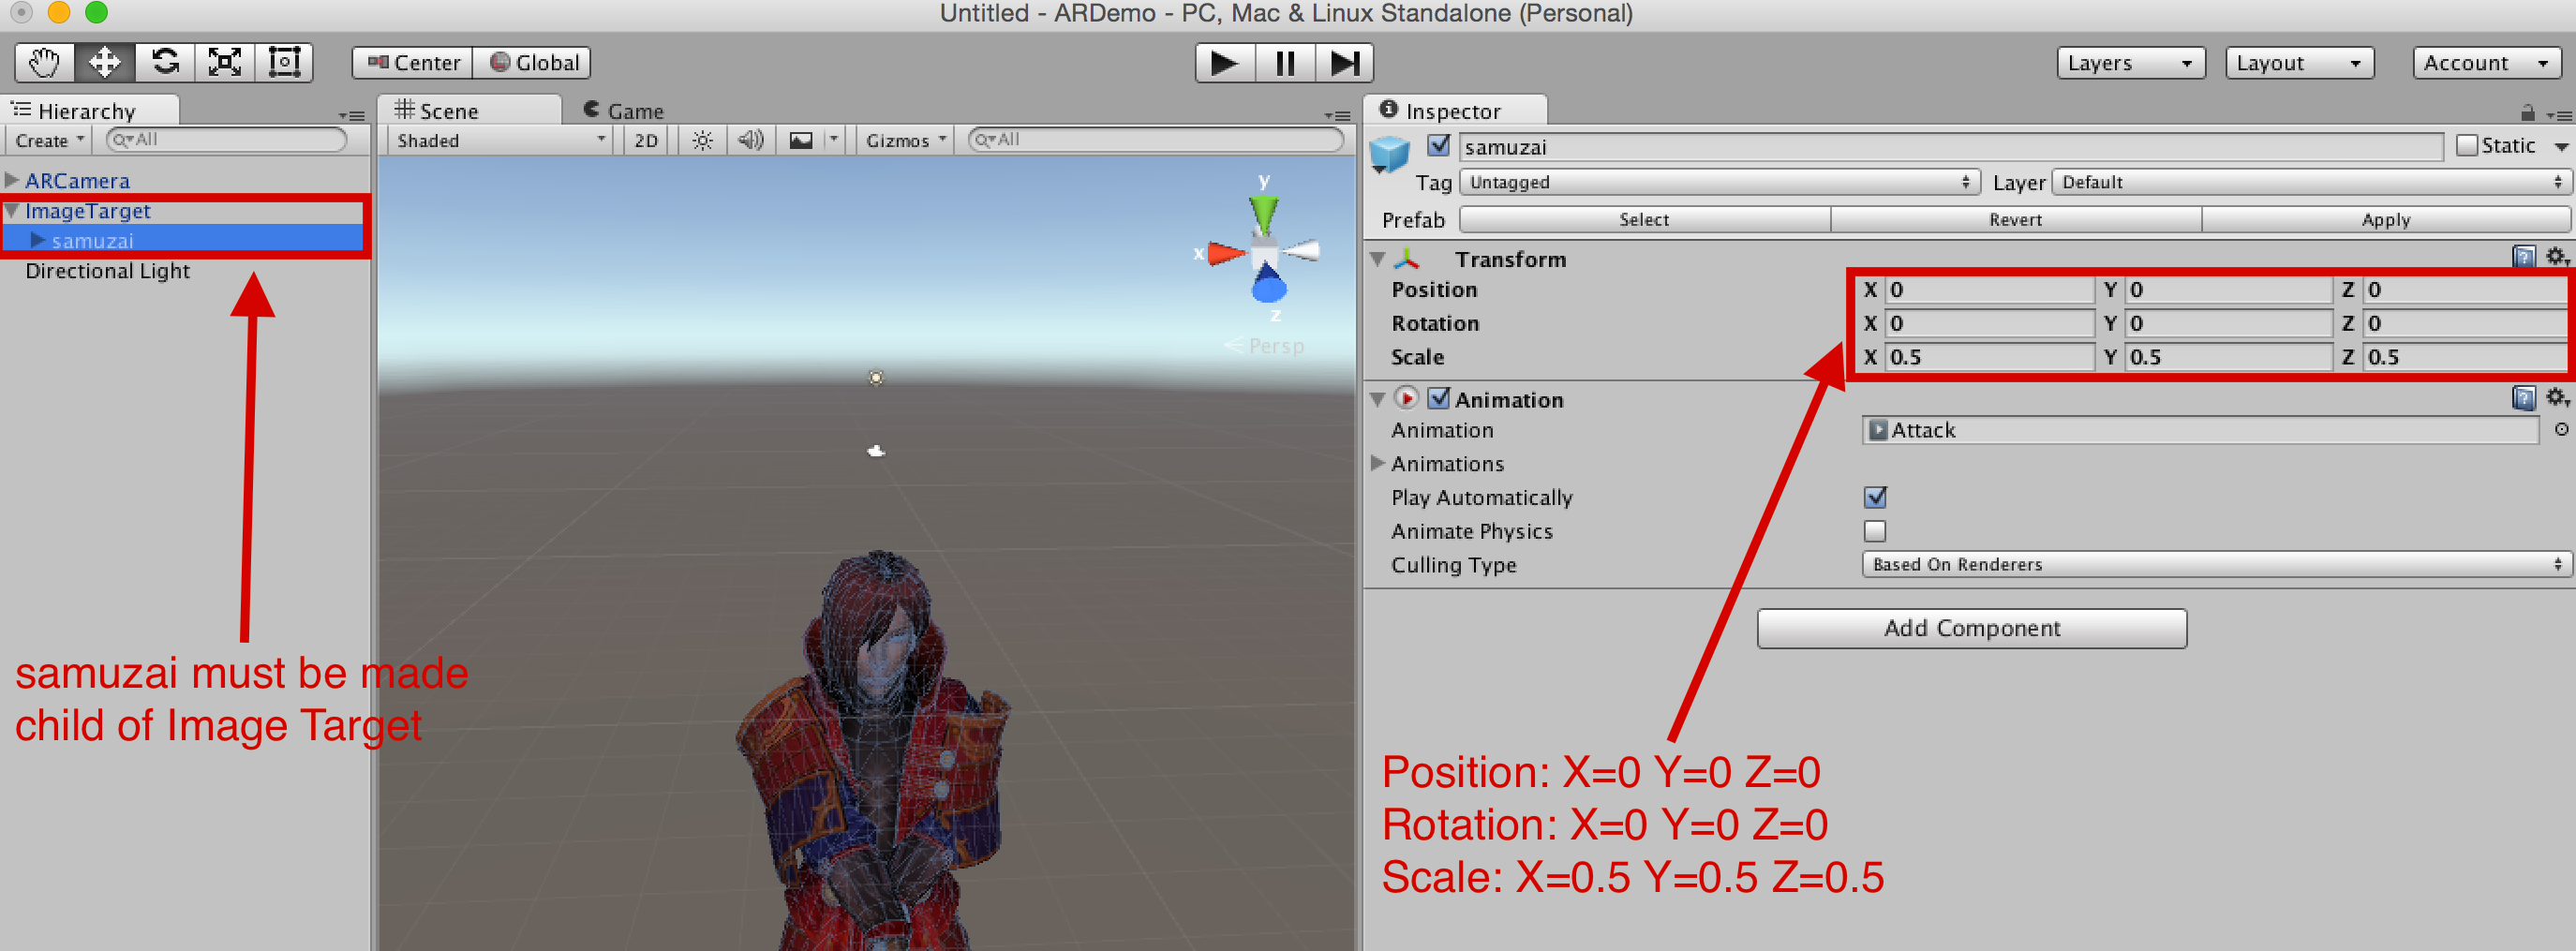Open Animation help book icon
The height and width of the screenshot is (951, 2576).
pyautogui.click(x=2523, y=398)
